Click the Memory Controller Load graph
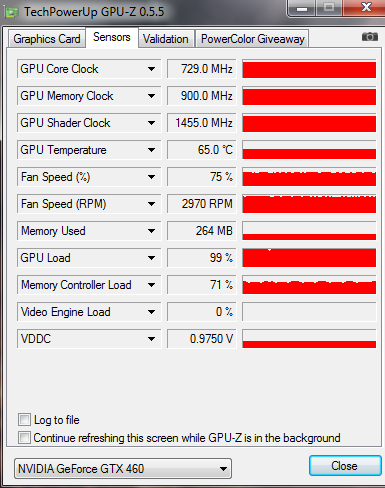 click(x=309, y=285)
